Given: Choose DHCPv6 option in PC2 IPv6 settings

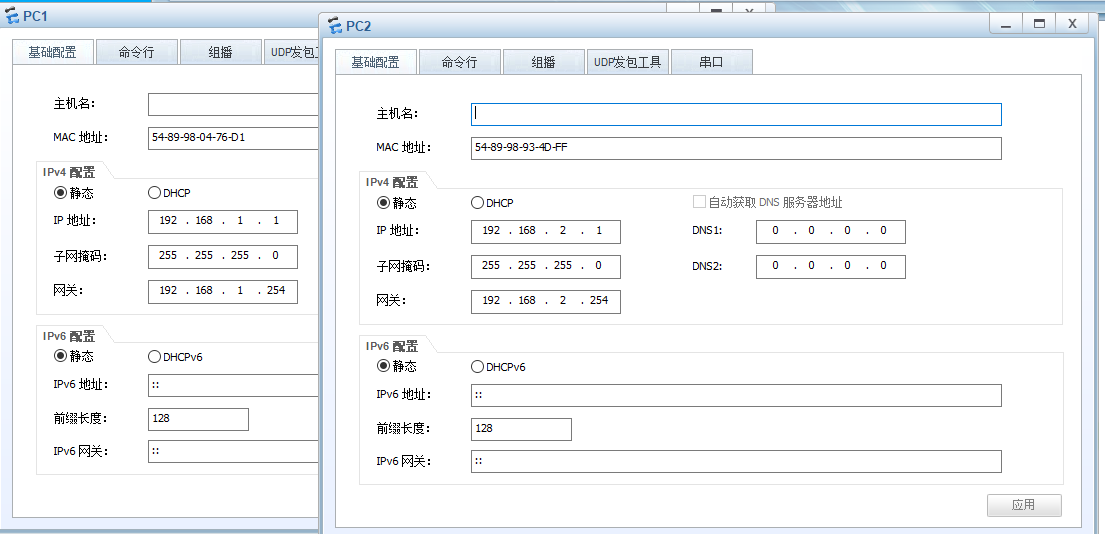Looking at the screenshot, I should 478,367.
